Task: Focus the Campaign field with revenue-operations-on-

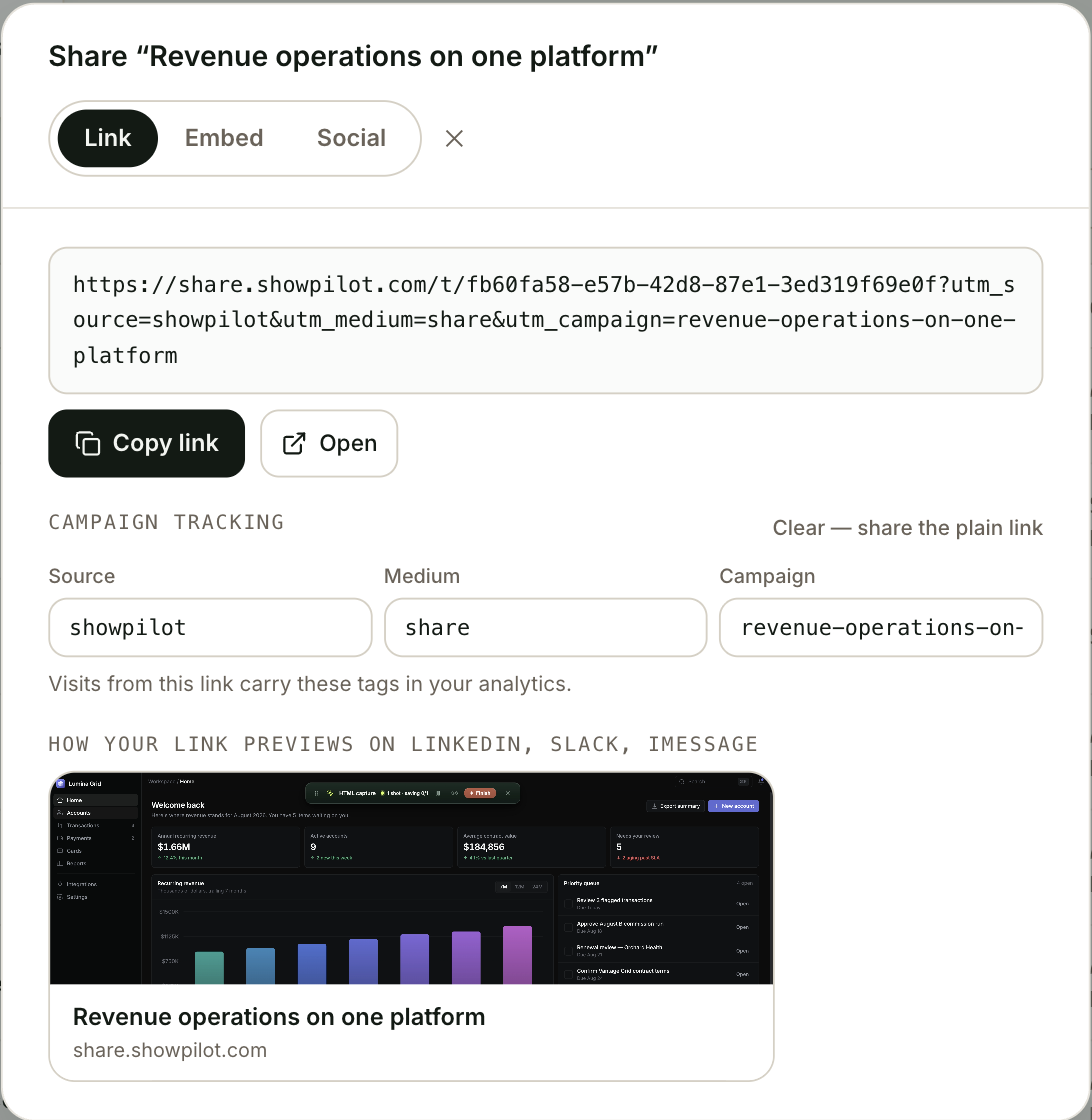Action: pos(881,627)
